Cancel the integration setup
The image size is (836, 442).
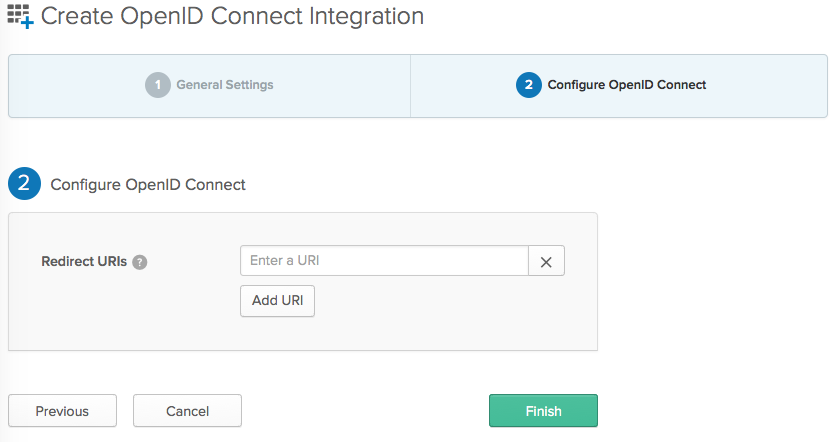(x=187, y=411)
